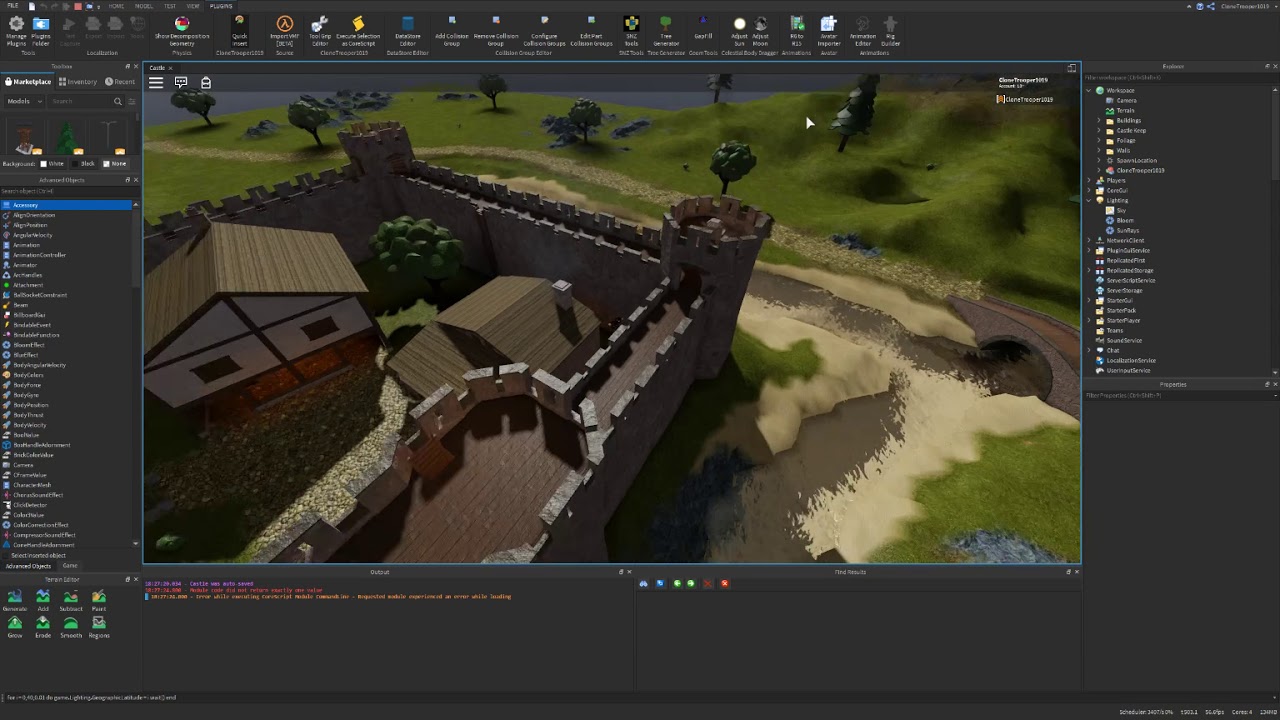This screenshot has height=720, width=1280.
Task: Click Remove Collision Group
Action: (x=496, y=31)
